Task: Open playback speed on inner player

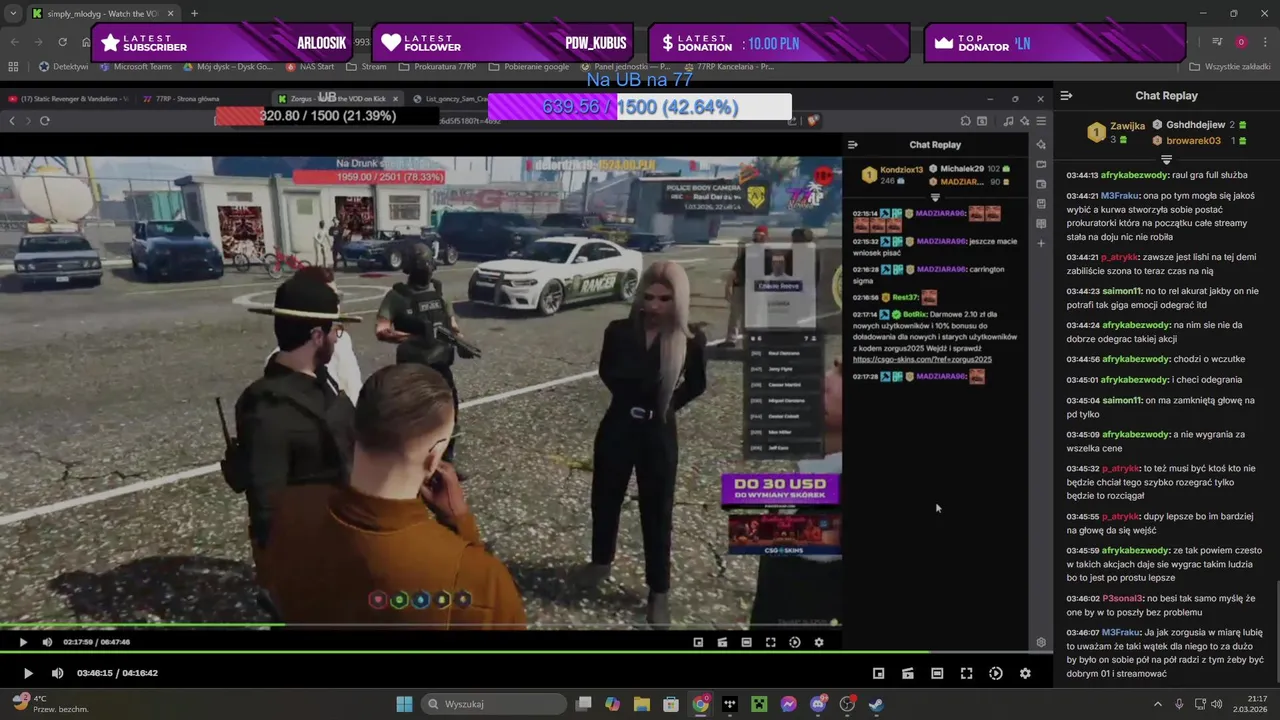Action: click(795, 642)
